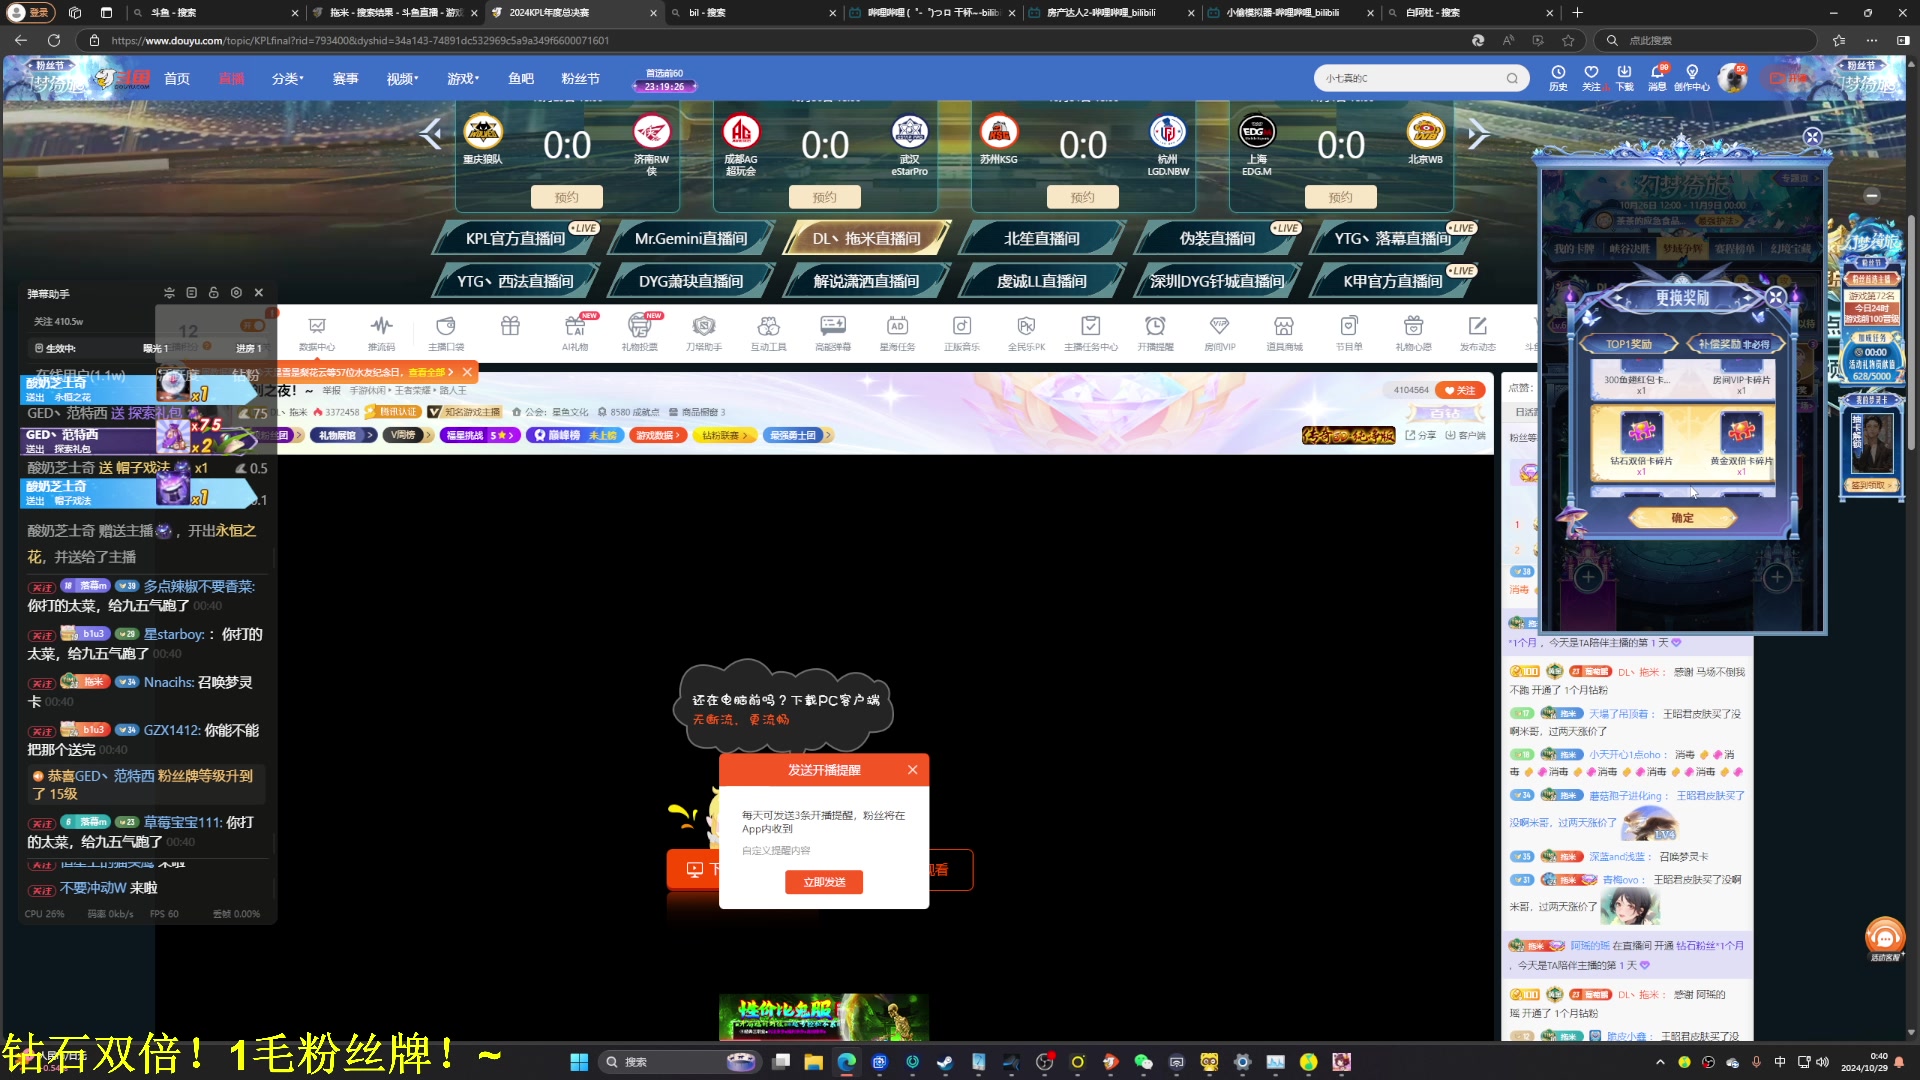Expand the 视频 dropdown in navigation
The width and height of the screenshot is (1920, 1080).
click(403, 78)
